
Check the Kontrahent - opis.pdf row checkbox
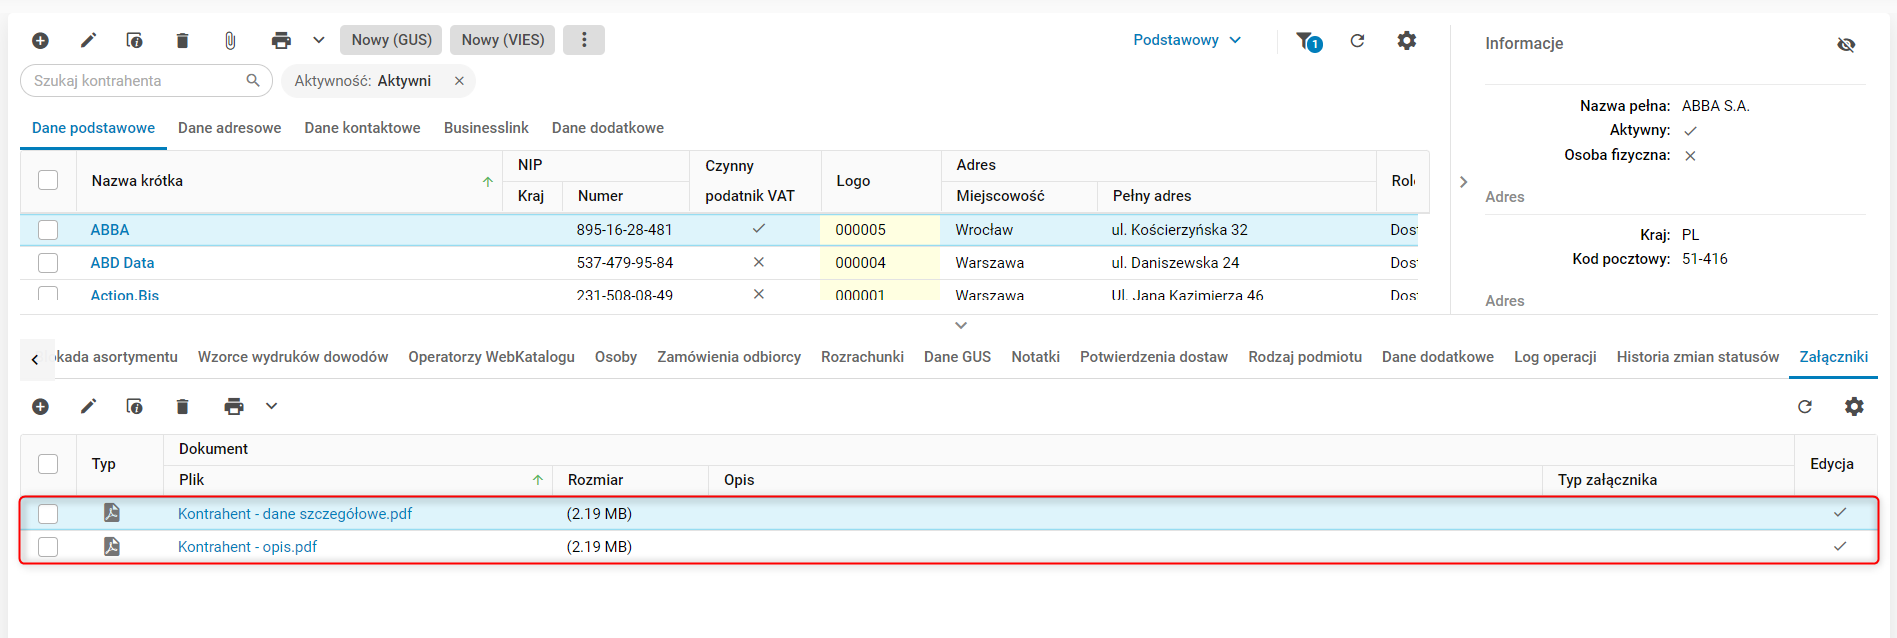click(x=48, y=547)
